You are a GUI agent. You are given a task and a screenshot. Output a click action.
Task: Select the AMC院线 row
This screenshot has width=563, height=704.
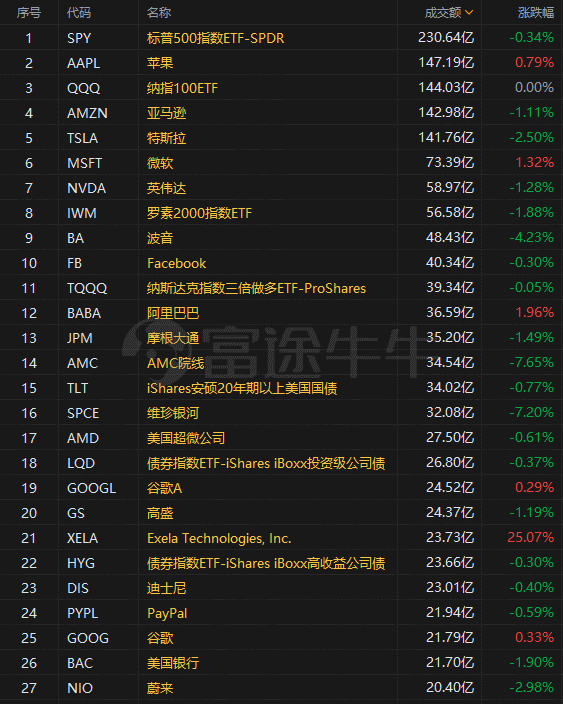[282, 363]
